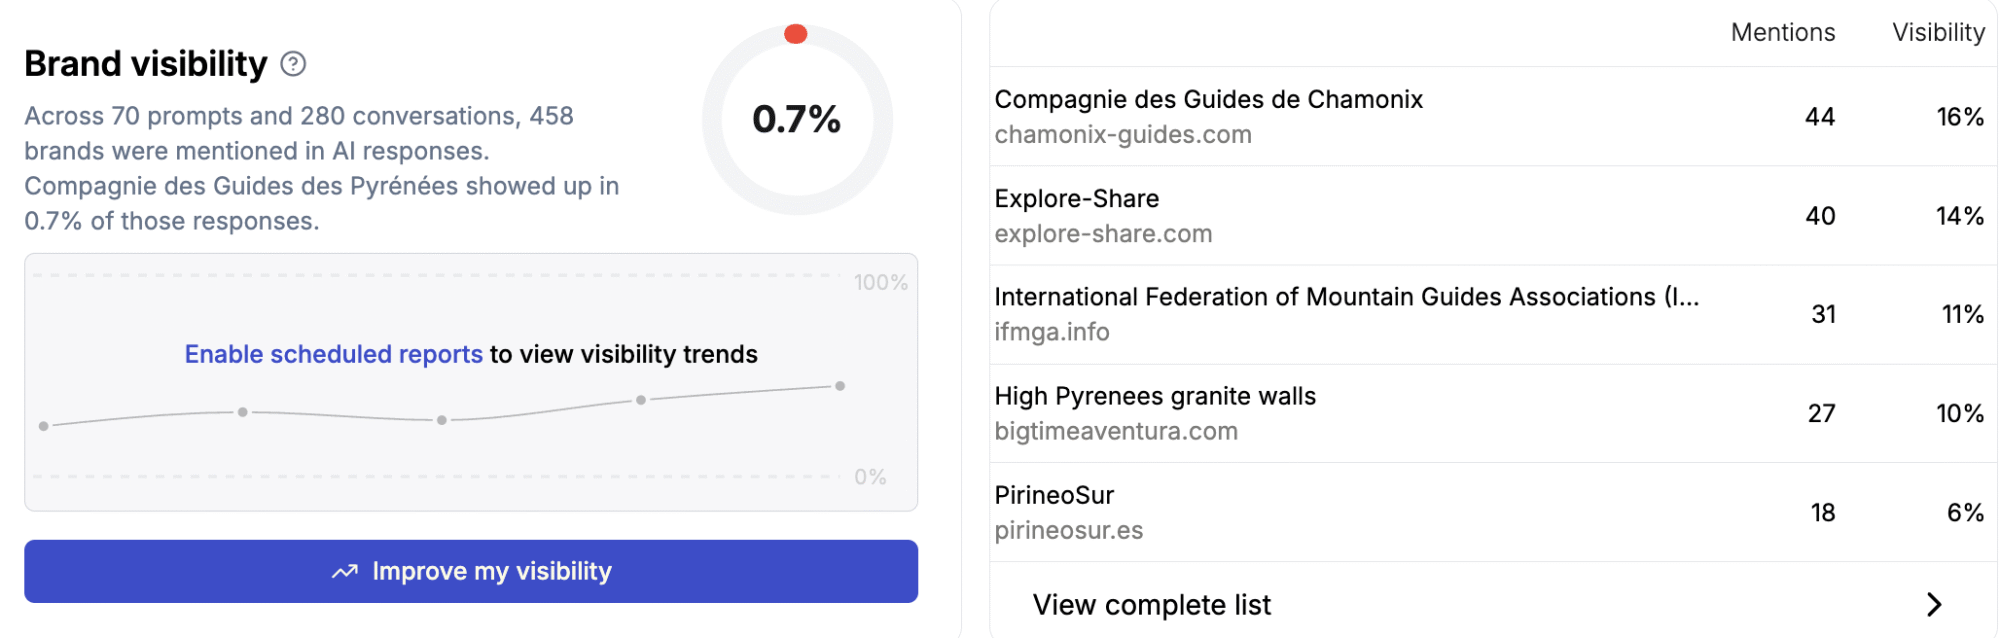Open View complete list row
Viewport: 2000px width, 638px height.
(1152, 604)
